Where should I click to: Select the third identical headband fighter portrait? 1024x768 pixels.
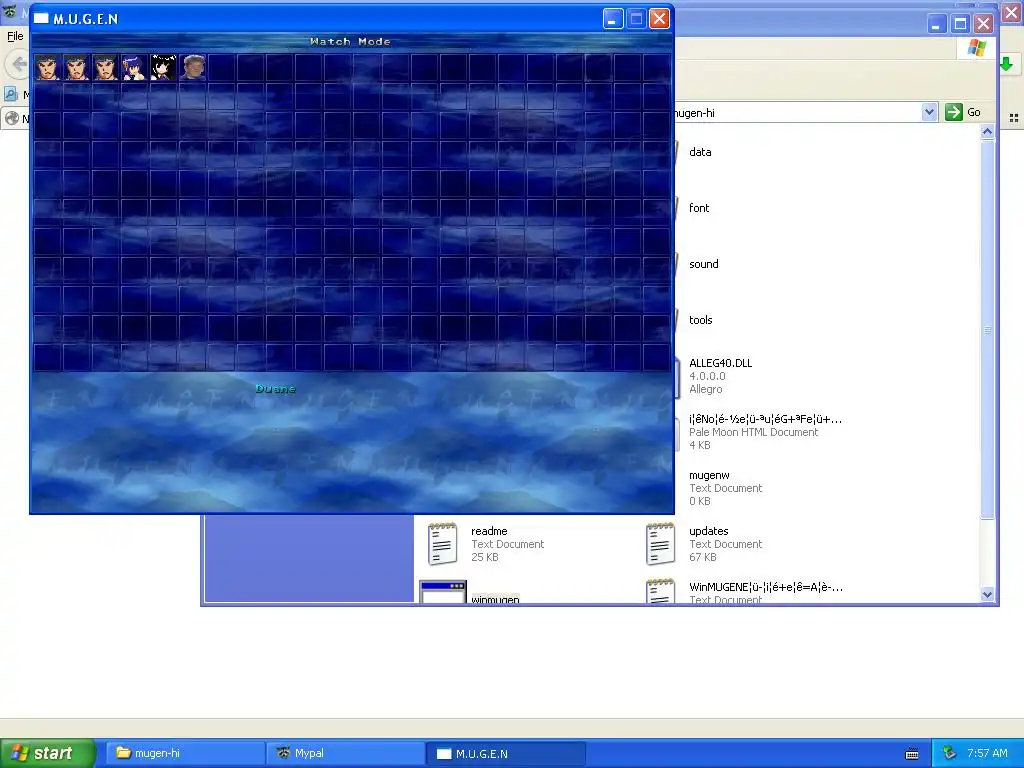105,67
